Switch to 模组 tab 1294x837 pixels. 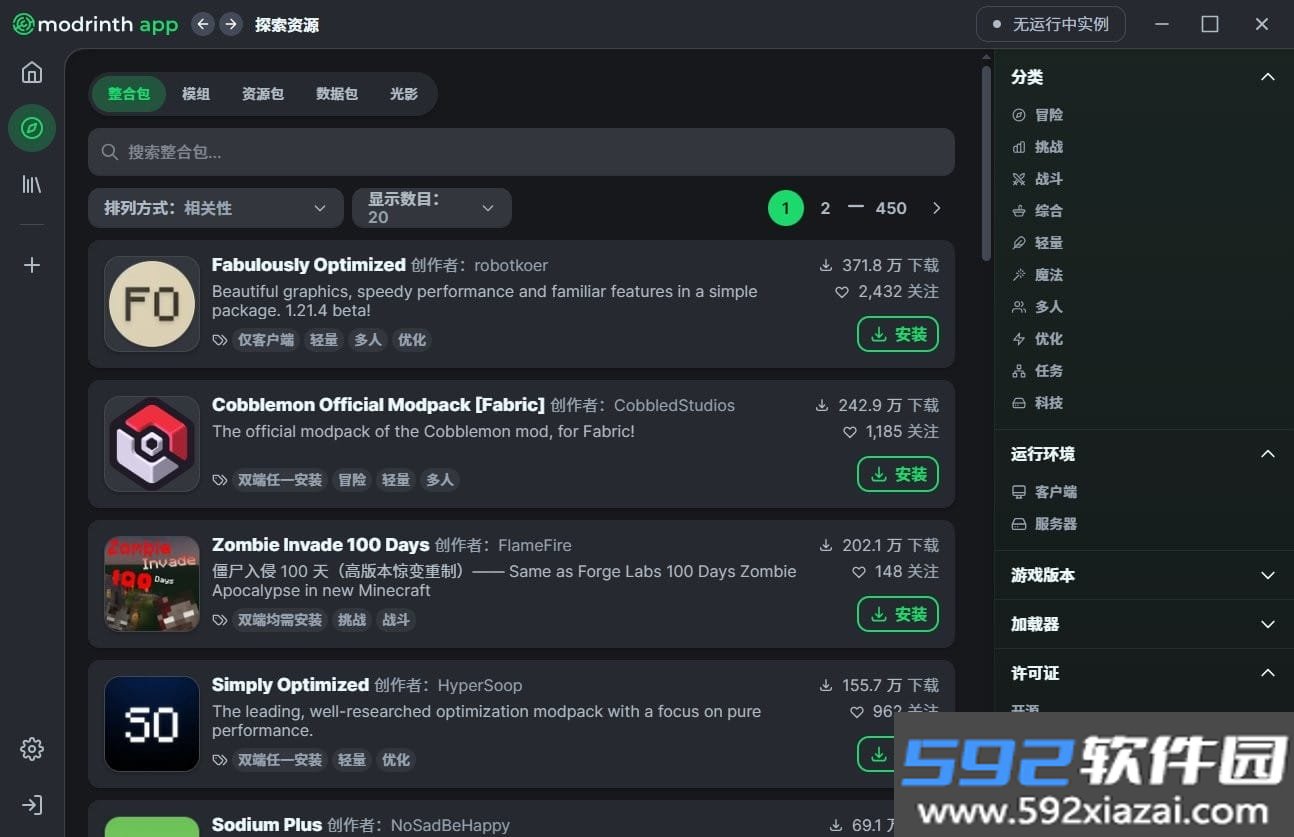[196, 94]
